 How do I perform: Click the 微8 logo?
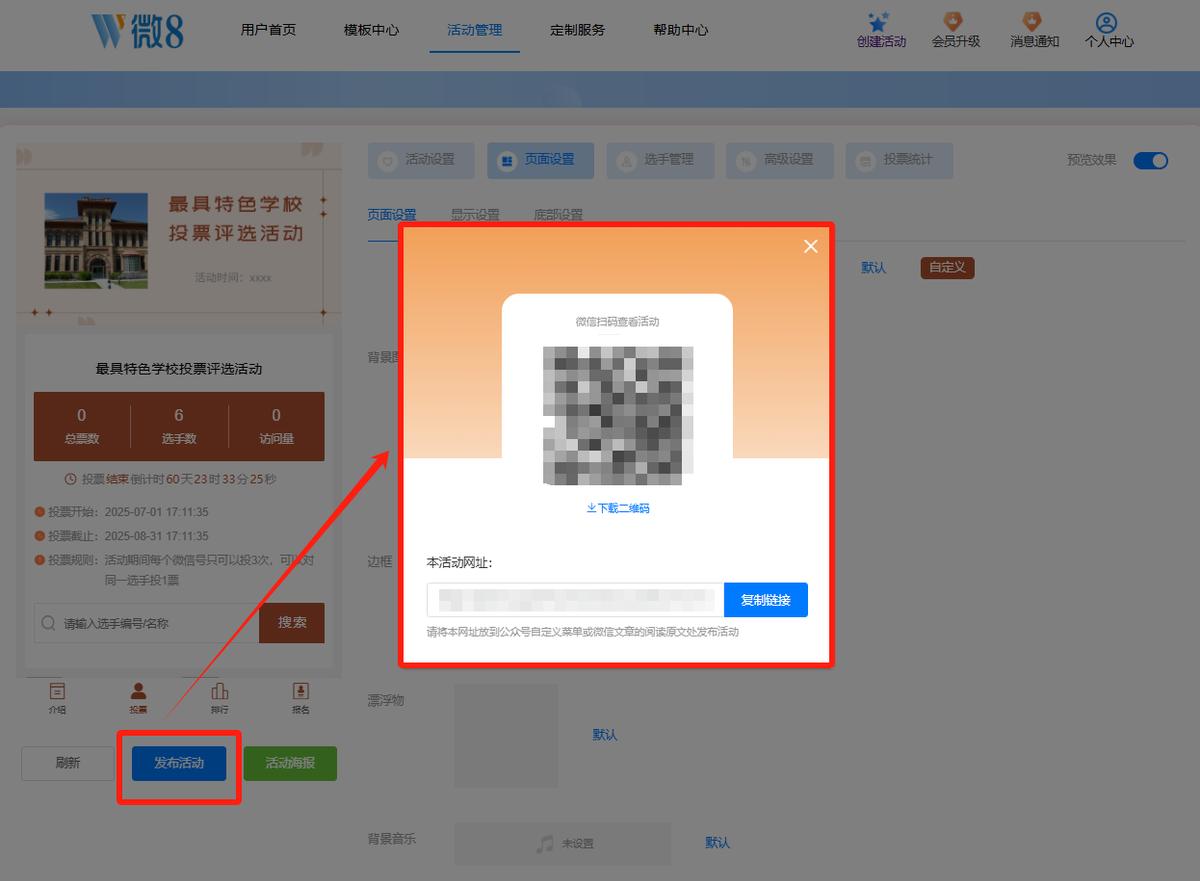coord(138,30)
